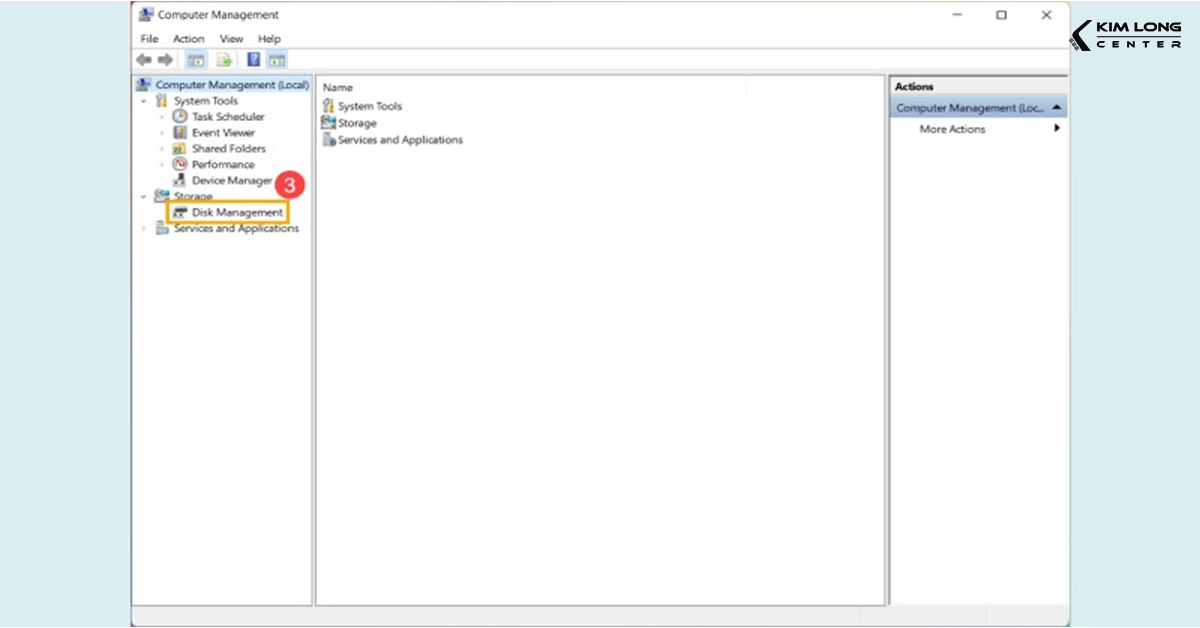
Task: Open Device Manager from the tree
Action: point(232,181)
